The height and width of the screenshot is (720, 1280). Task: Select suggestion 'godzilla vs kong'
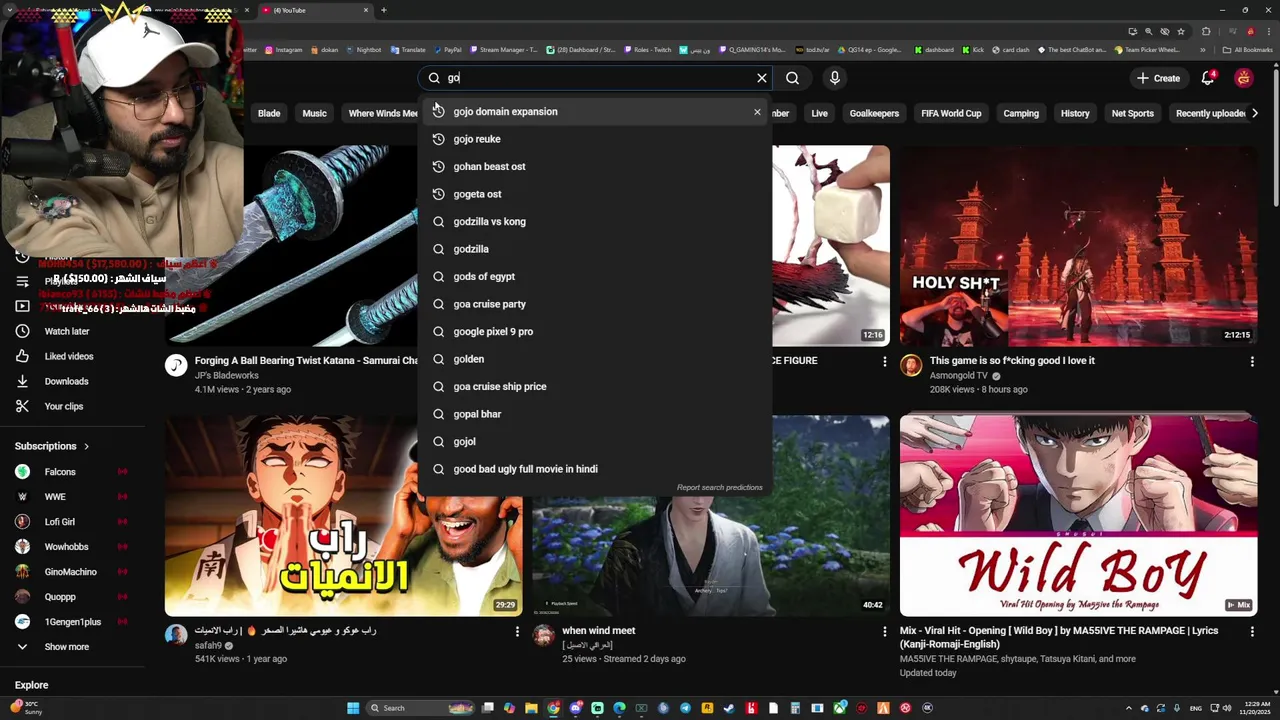(595, 222)
